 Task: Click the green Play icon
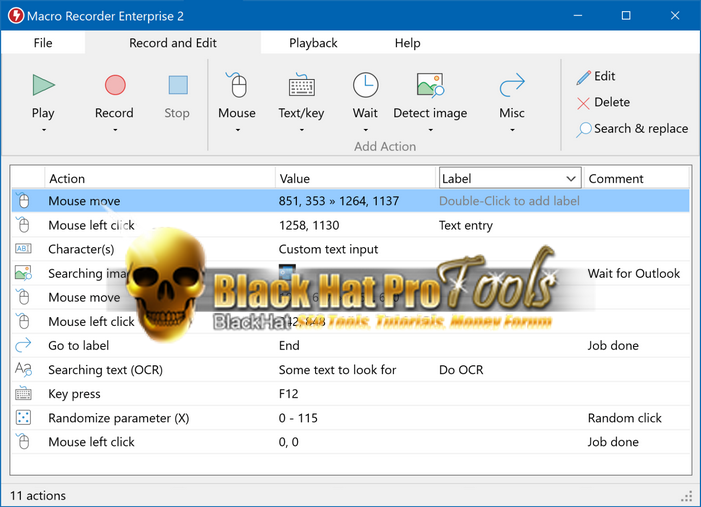coord(43,85)
